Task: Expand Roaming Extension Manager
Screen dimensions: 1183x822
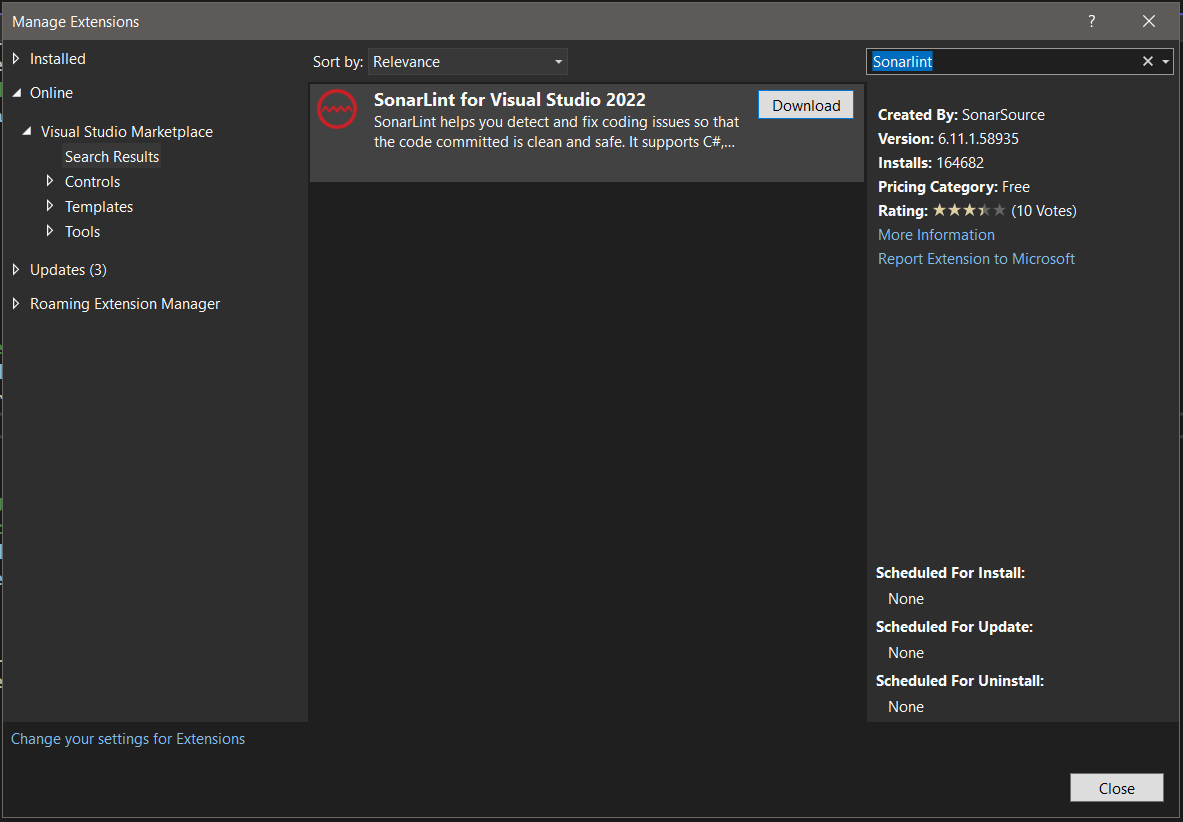Action: [16, 303]
